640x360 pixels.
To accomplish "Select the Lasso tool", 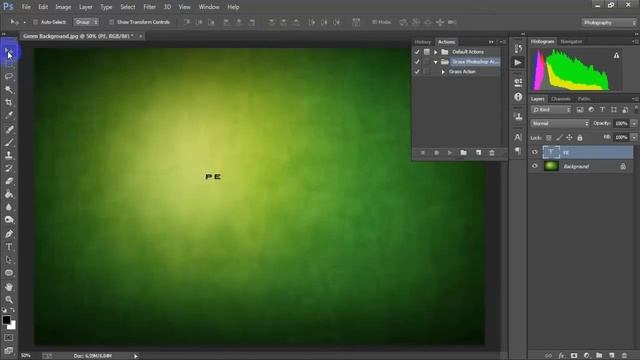I will (9, 76).
